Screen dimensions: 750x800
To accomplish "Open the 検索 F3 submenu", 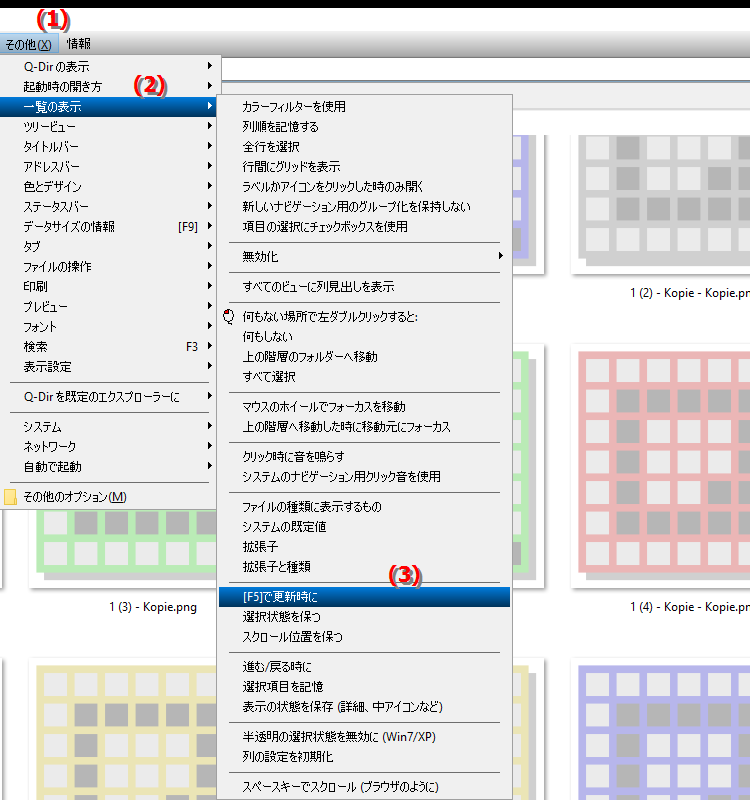I will point(110,346).
